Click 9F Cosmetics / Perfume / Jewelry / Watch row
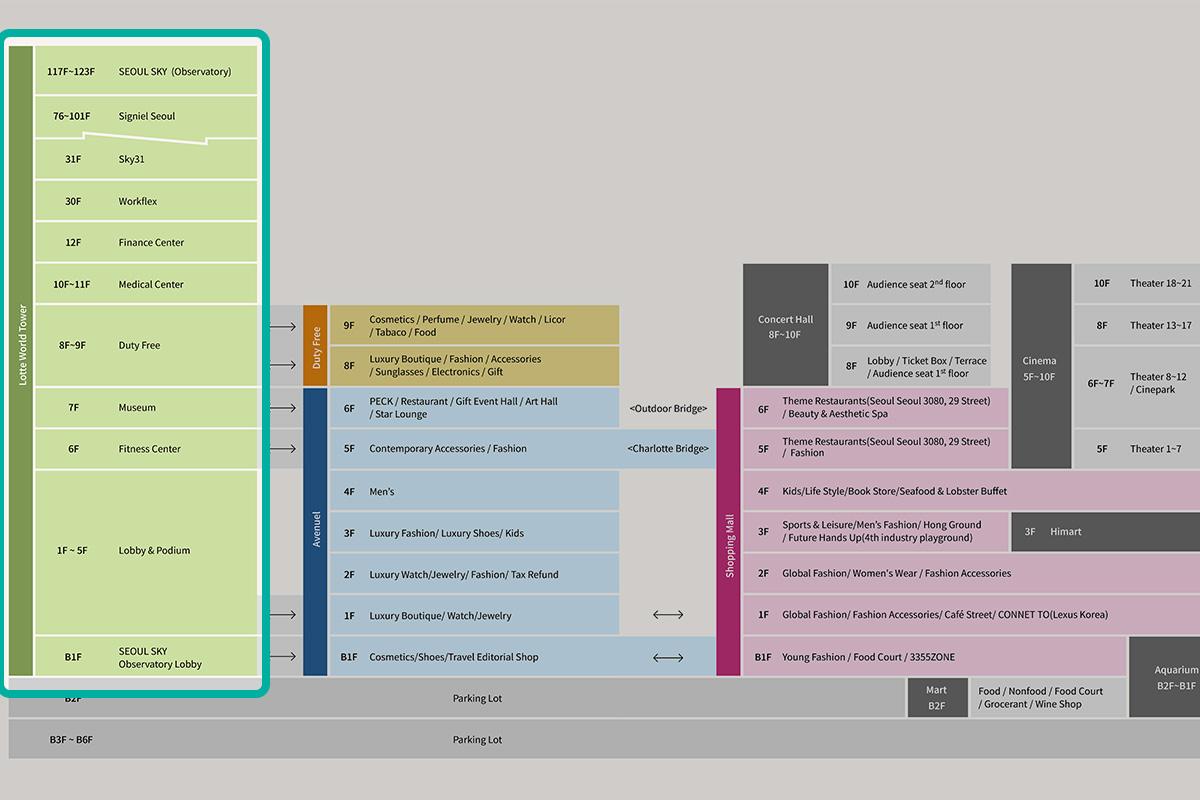 [475, 325]
